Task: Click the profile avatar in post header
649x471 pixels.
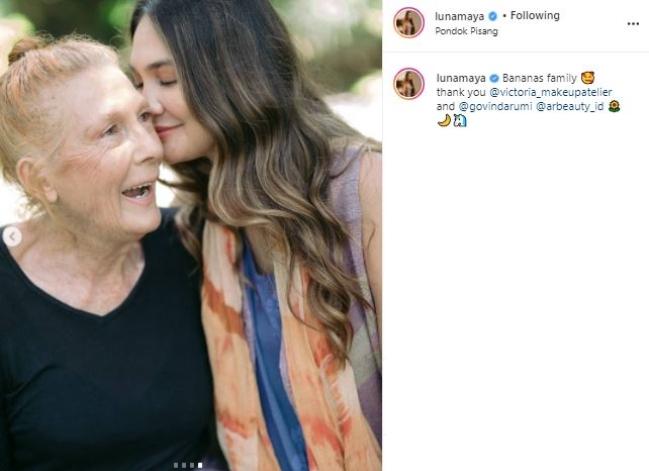Action: point(408,22)
